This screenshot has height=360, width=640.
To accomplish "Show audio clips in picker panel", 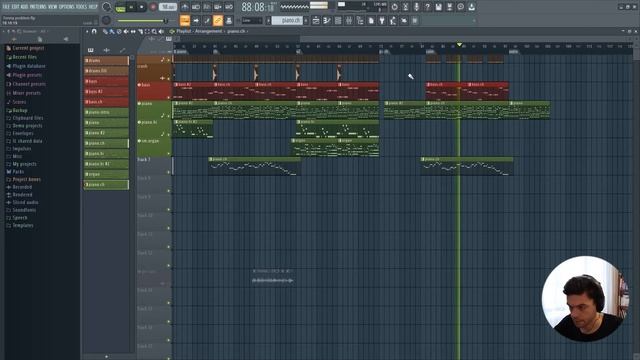I will tap(107, 50).
